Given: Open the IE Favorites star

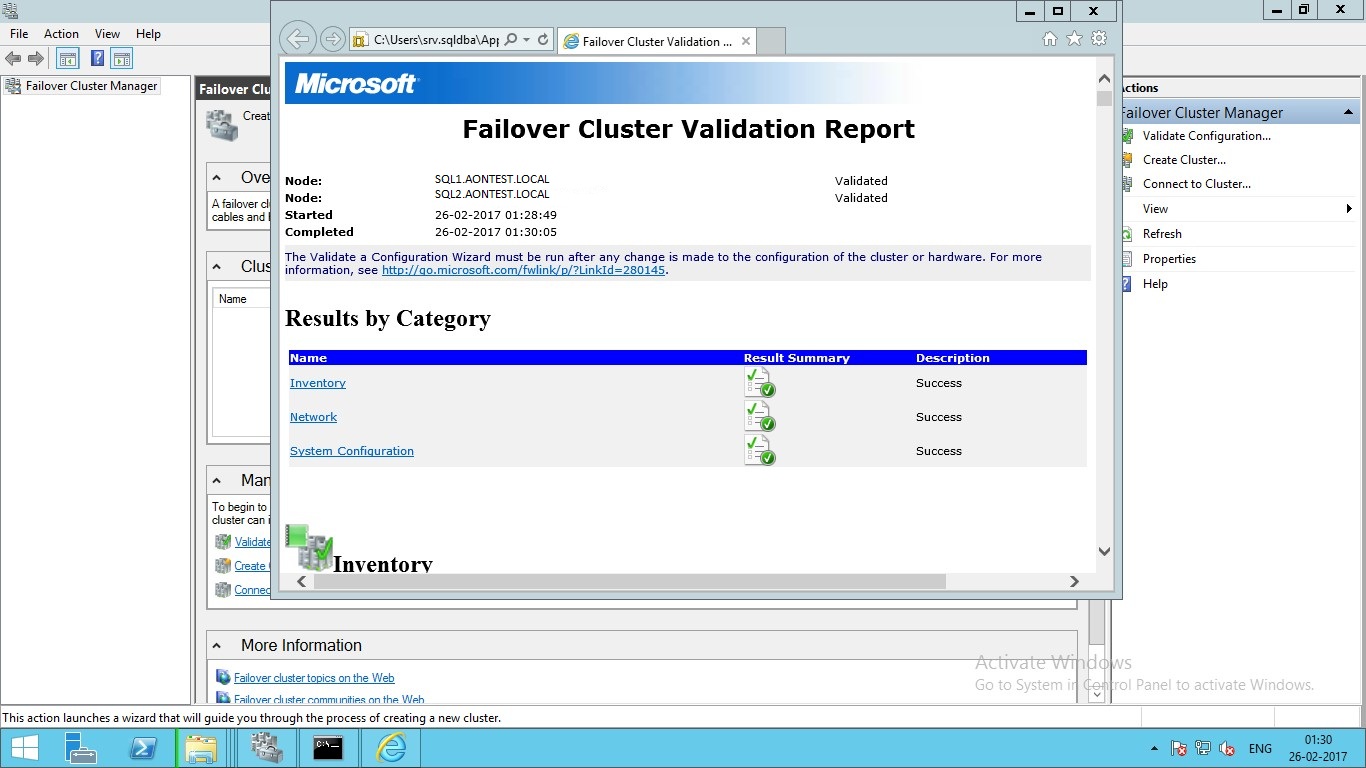Looking at the screenshot, I should click(1074, 39).
